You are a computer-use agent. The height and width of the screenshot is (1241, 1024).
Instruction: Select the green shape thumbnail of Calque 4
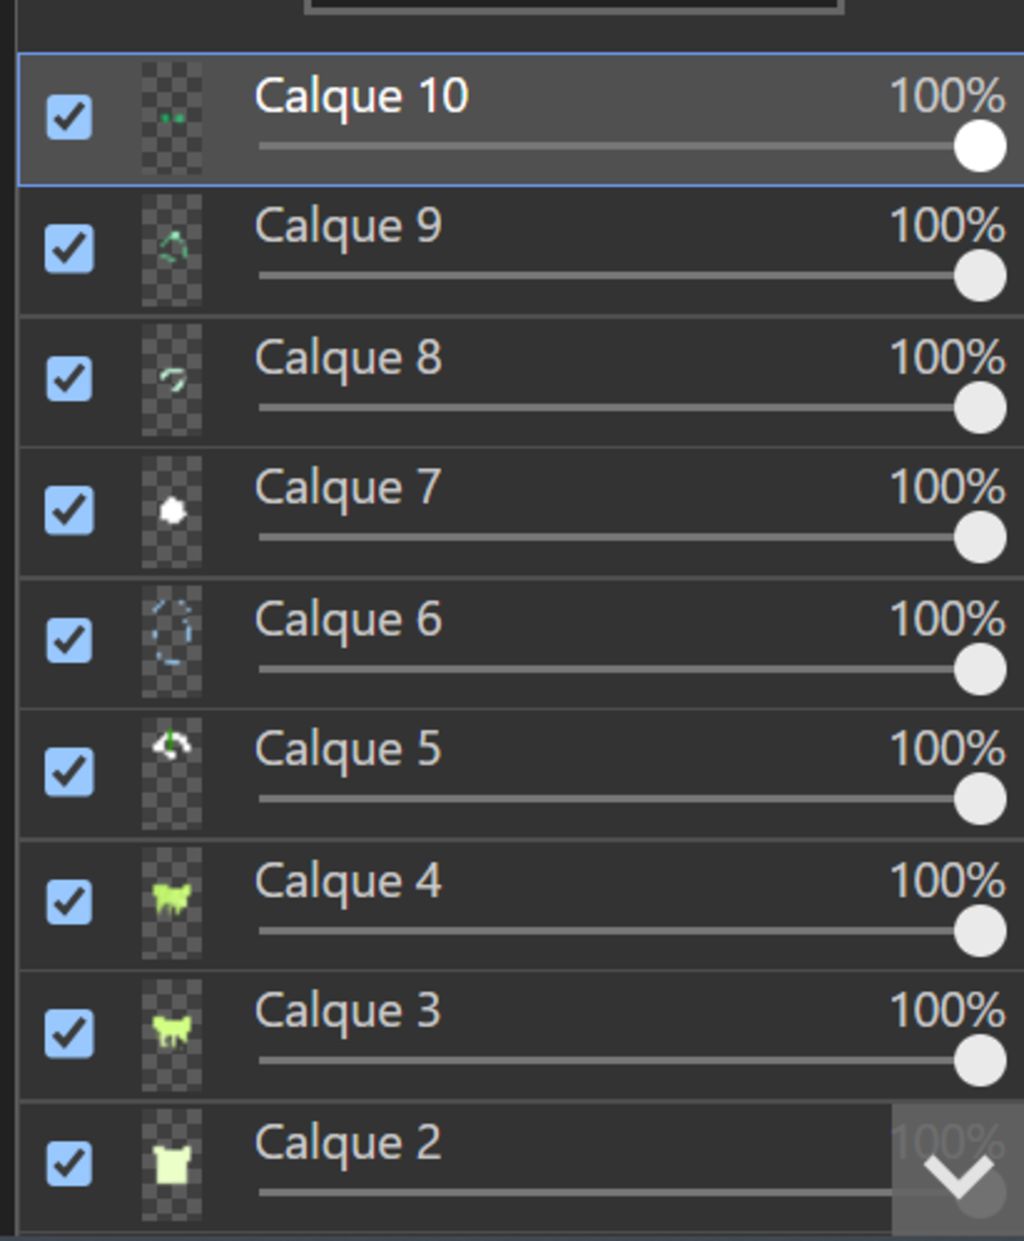[x=172, y=903]
